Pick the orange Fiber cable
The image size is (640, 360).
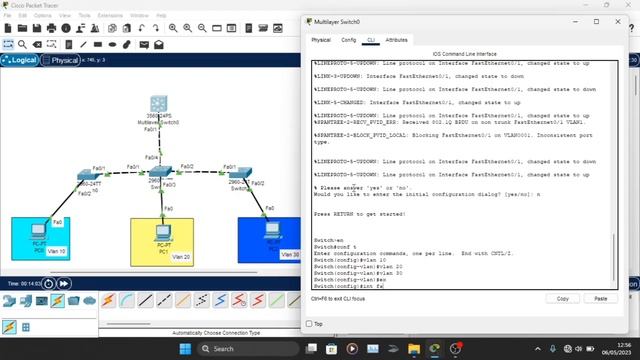point(183,300)
